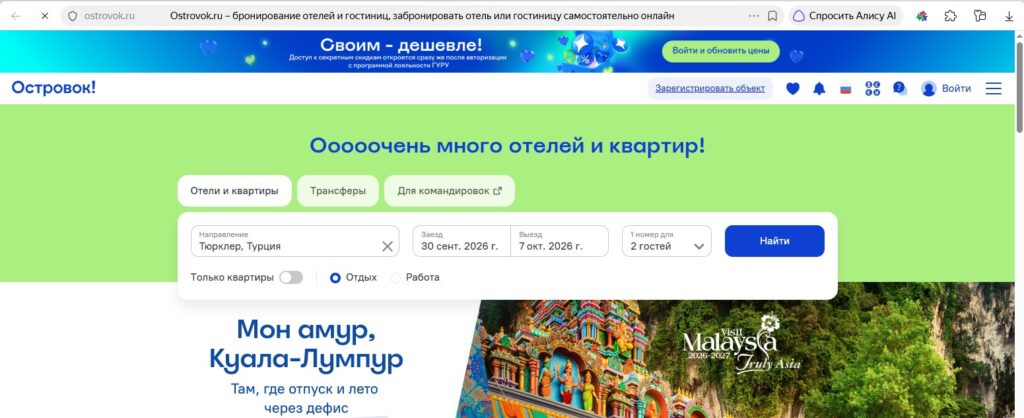Select the Отели и квартиры tab
Viewport: 1024px width, 418px height.
pyautogui.click(x=234, y=191)
